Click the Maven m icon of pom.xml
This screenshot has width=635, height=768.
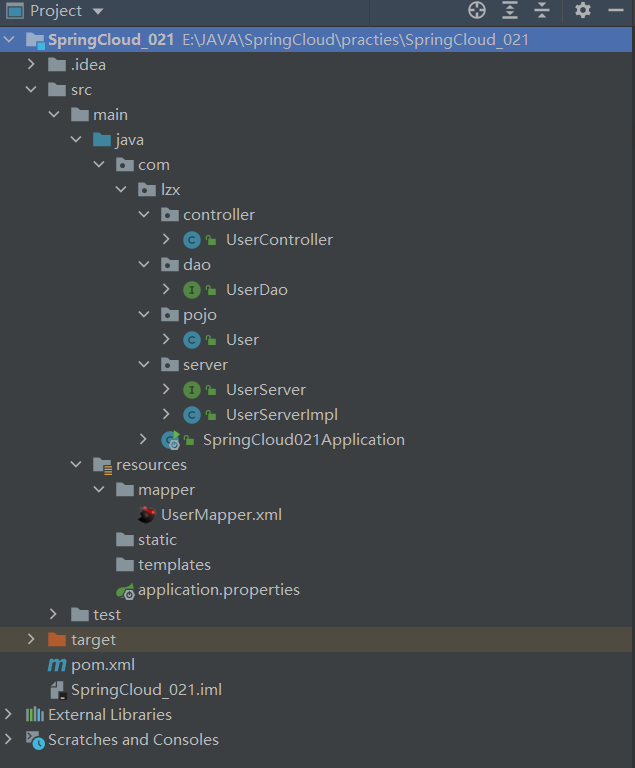tap(57, 665)
